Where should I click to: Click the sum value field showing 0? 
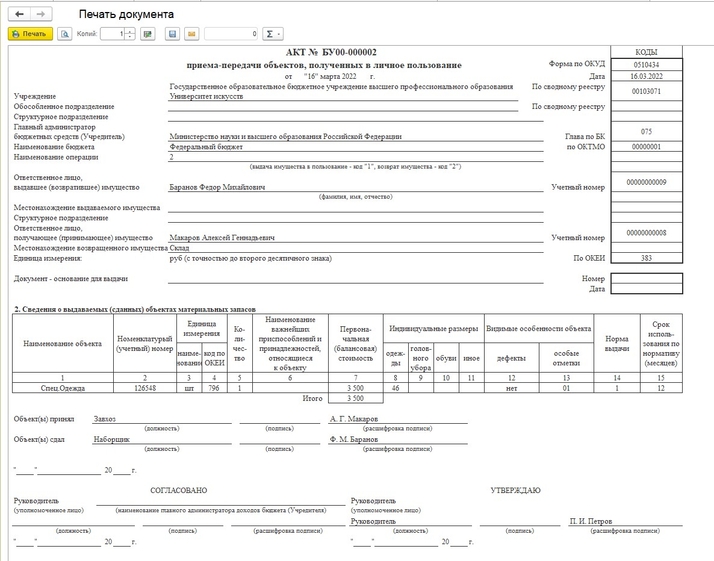[232, 34]
